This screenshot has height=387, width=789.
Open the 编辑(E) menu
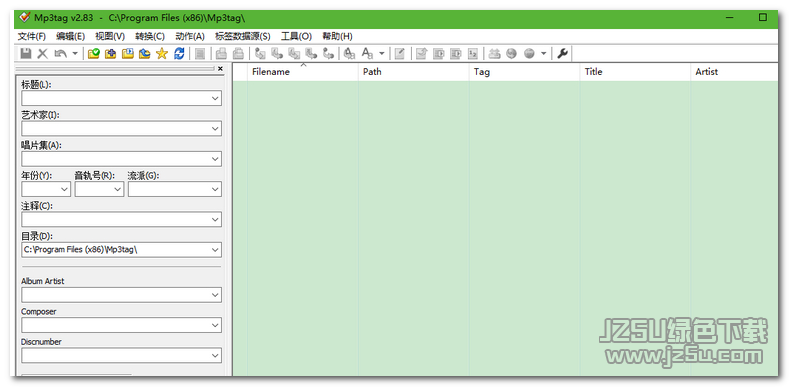point(70,36)
